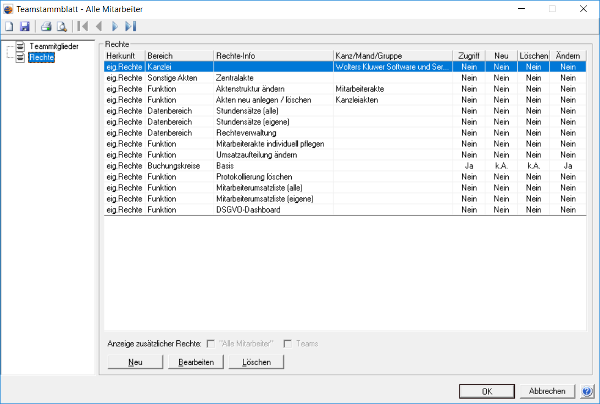
Task: Select Umsatzaufteilung ändern row
Action: click(345, 155)
